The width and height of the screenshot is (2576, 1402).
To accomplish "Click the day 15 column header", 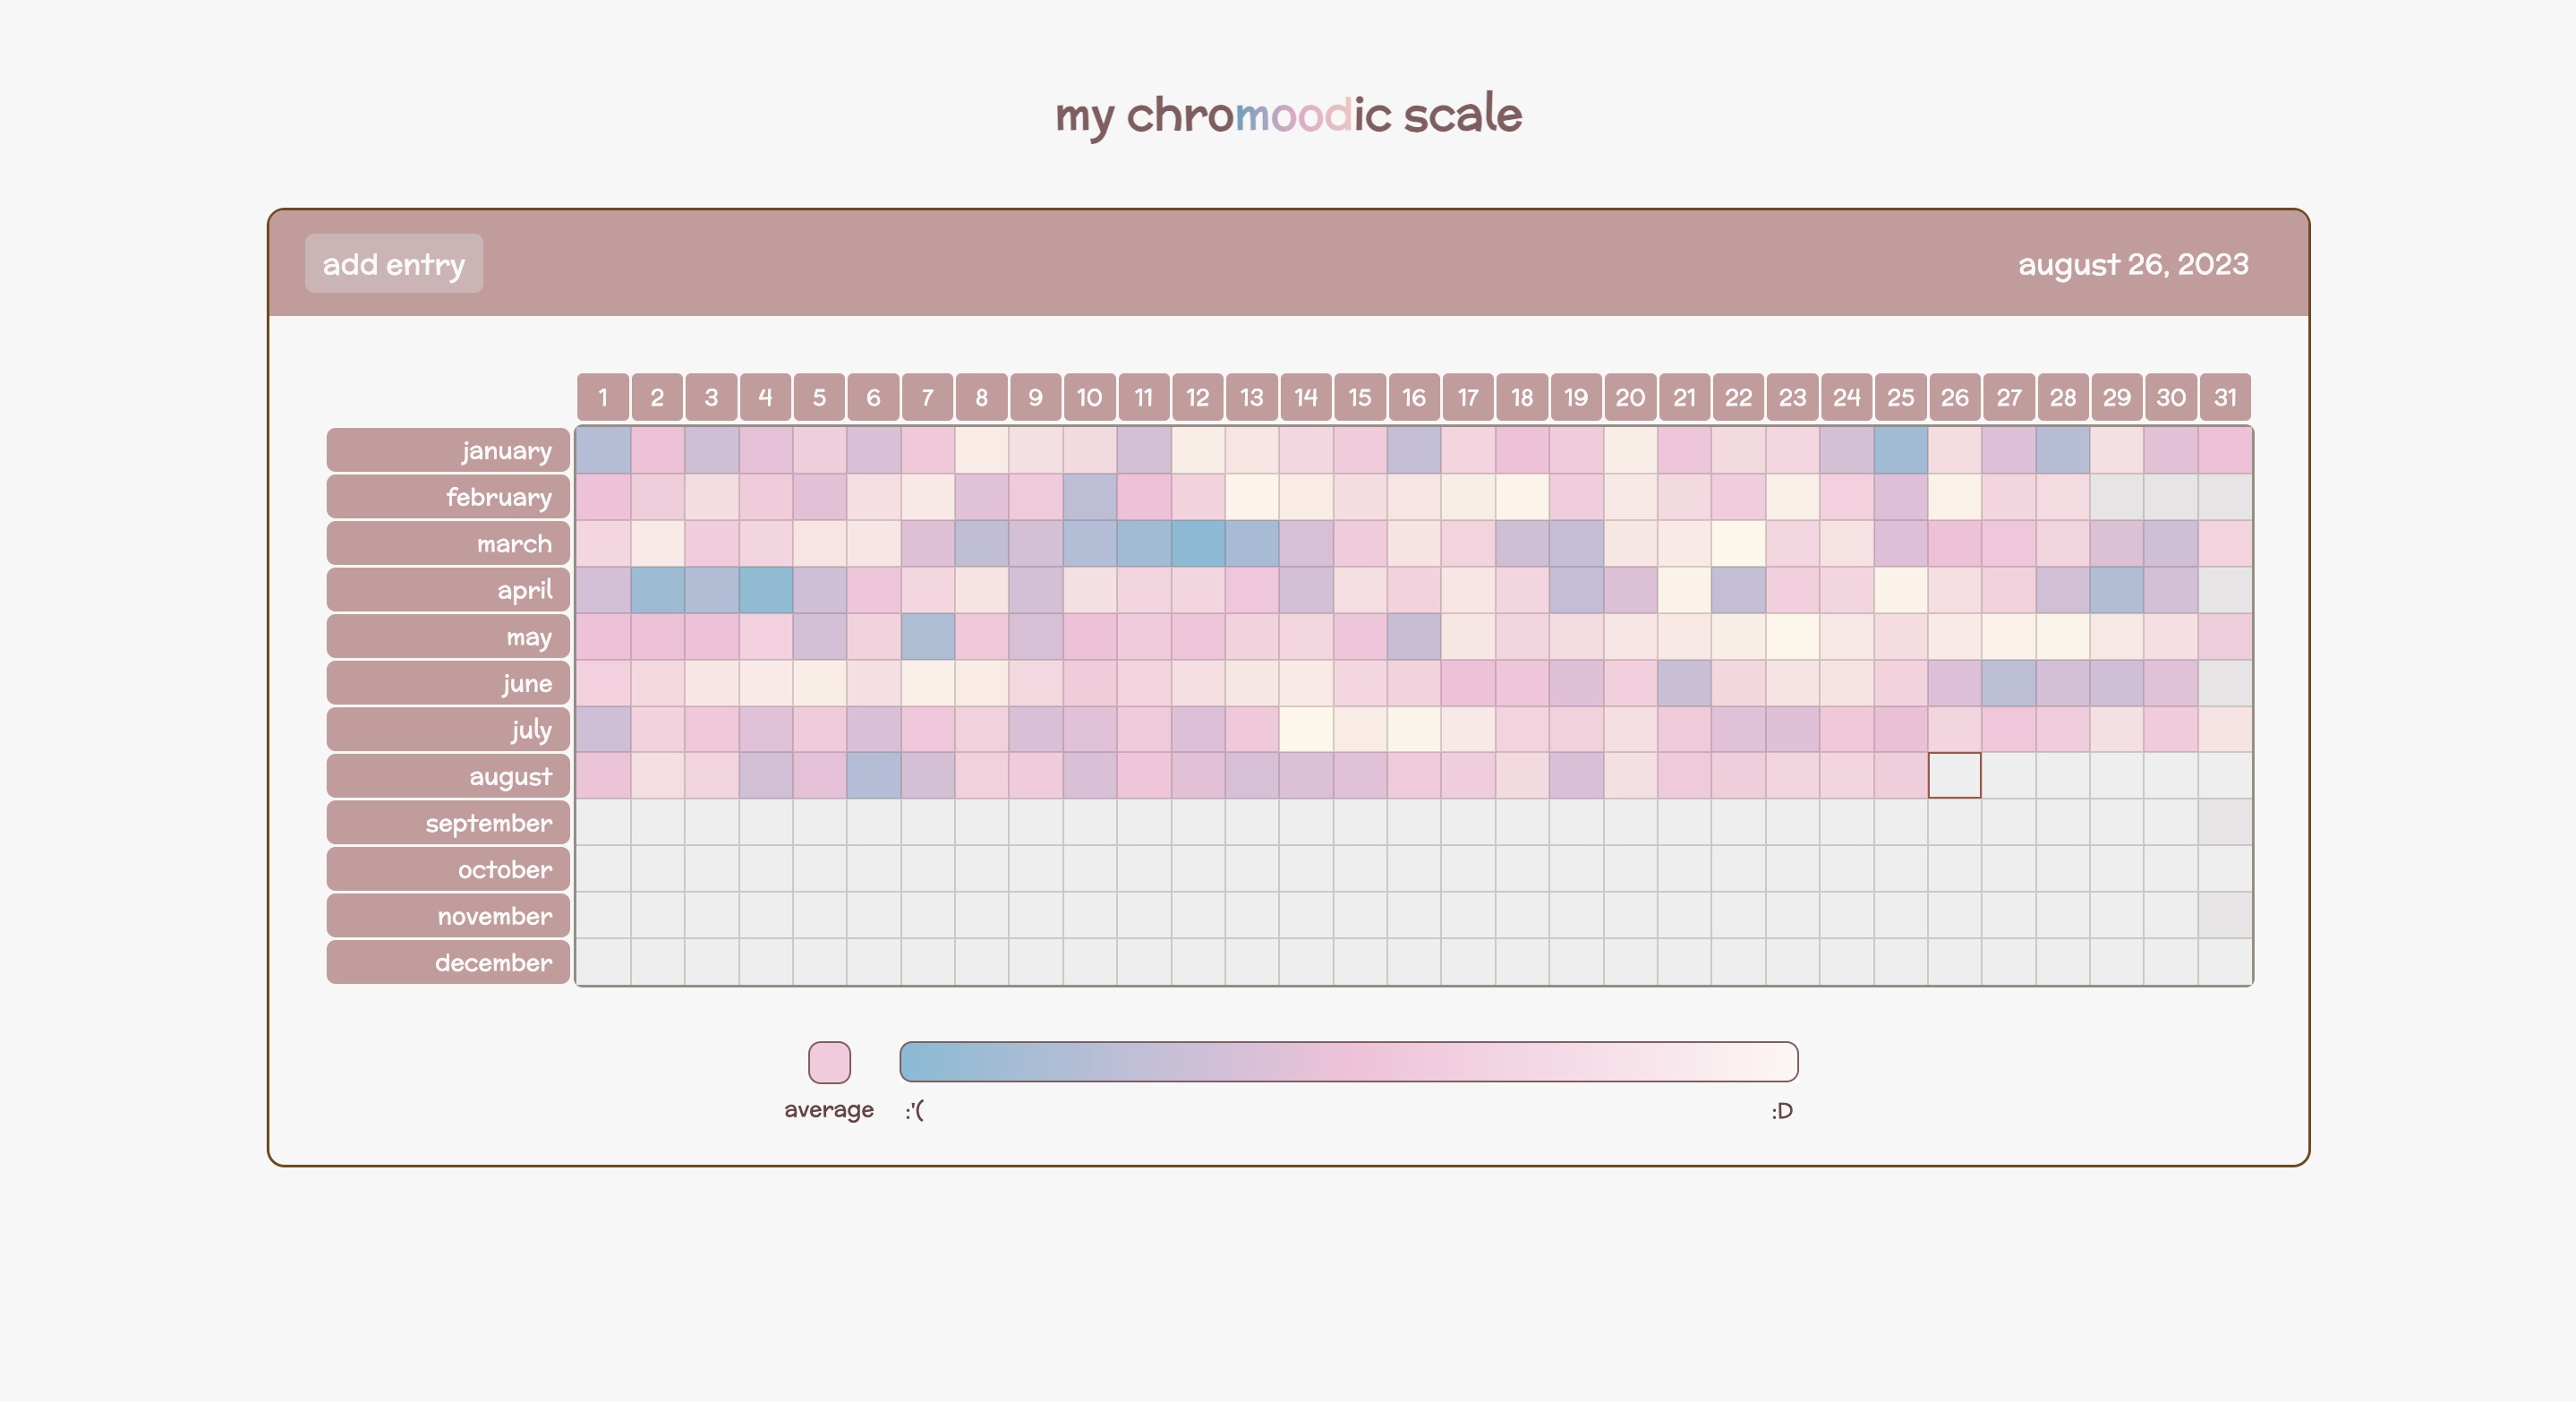I will pos(1360,398).
